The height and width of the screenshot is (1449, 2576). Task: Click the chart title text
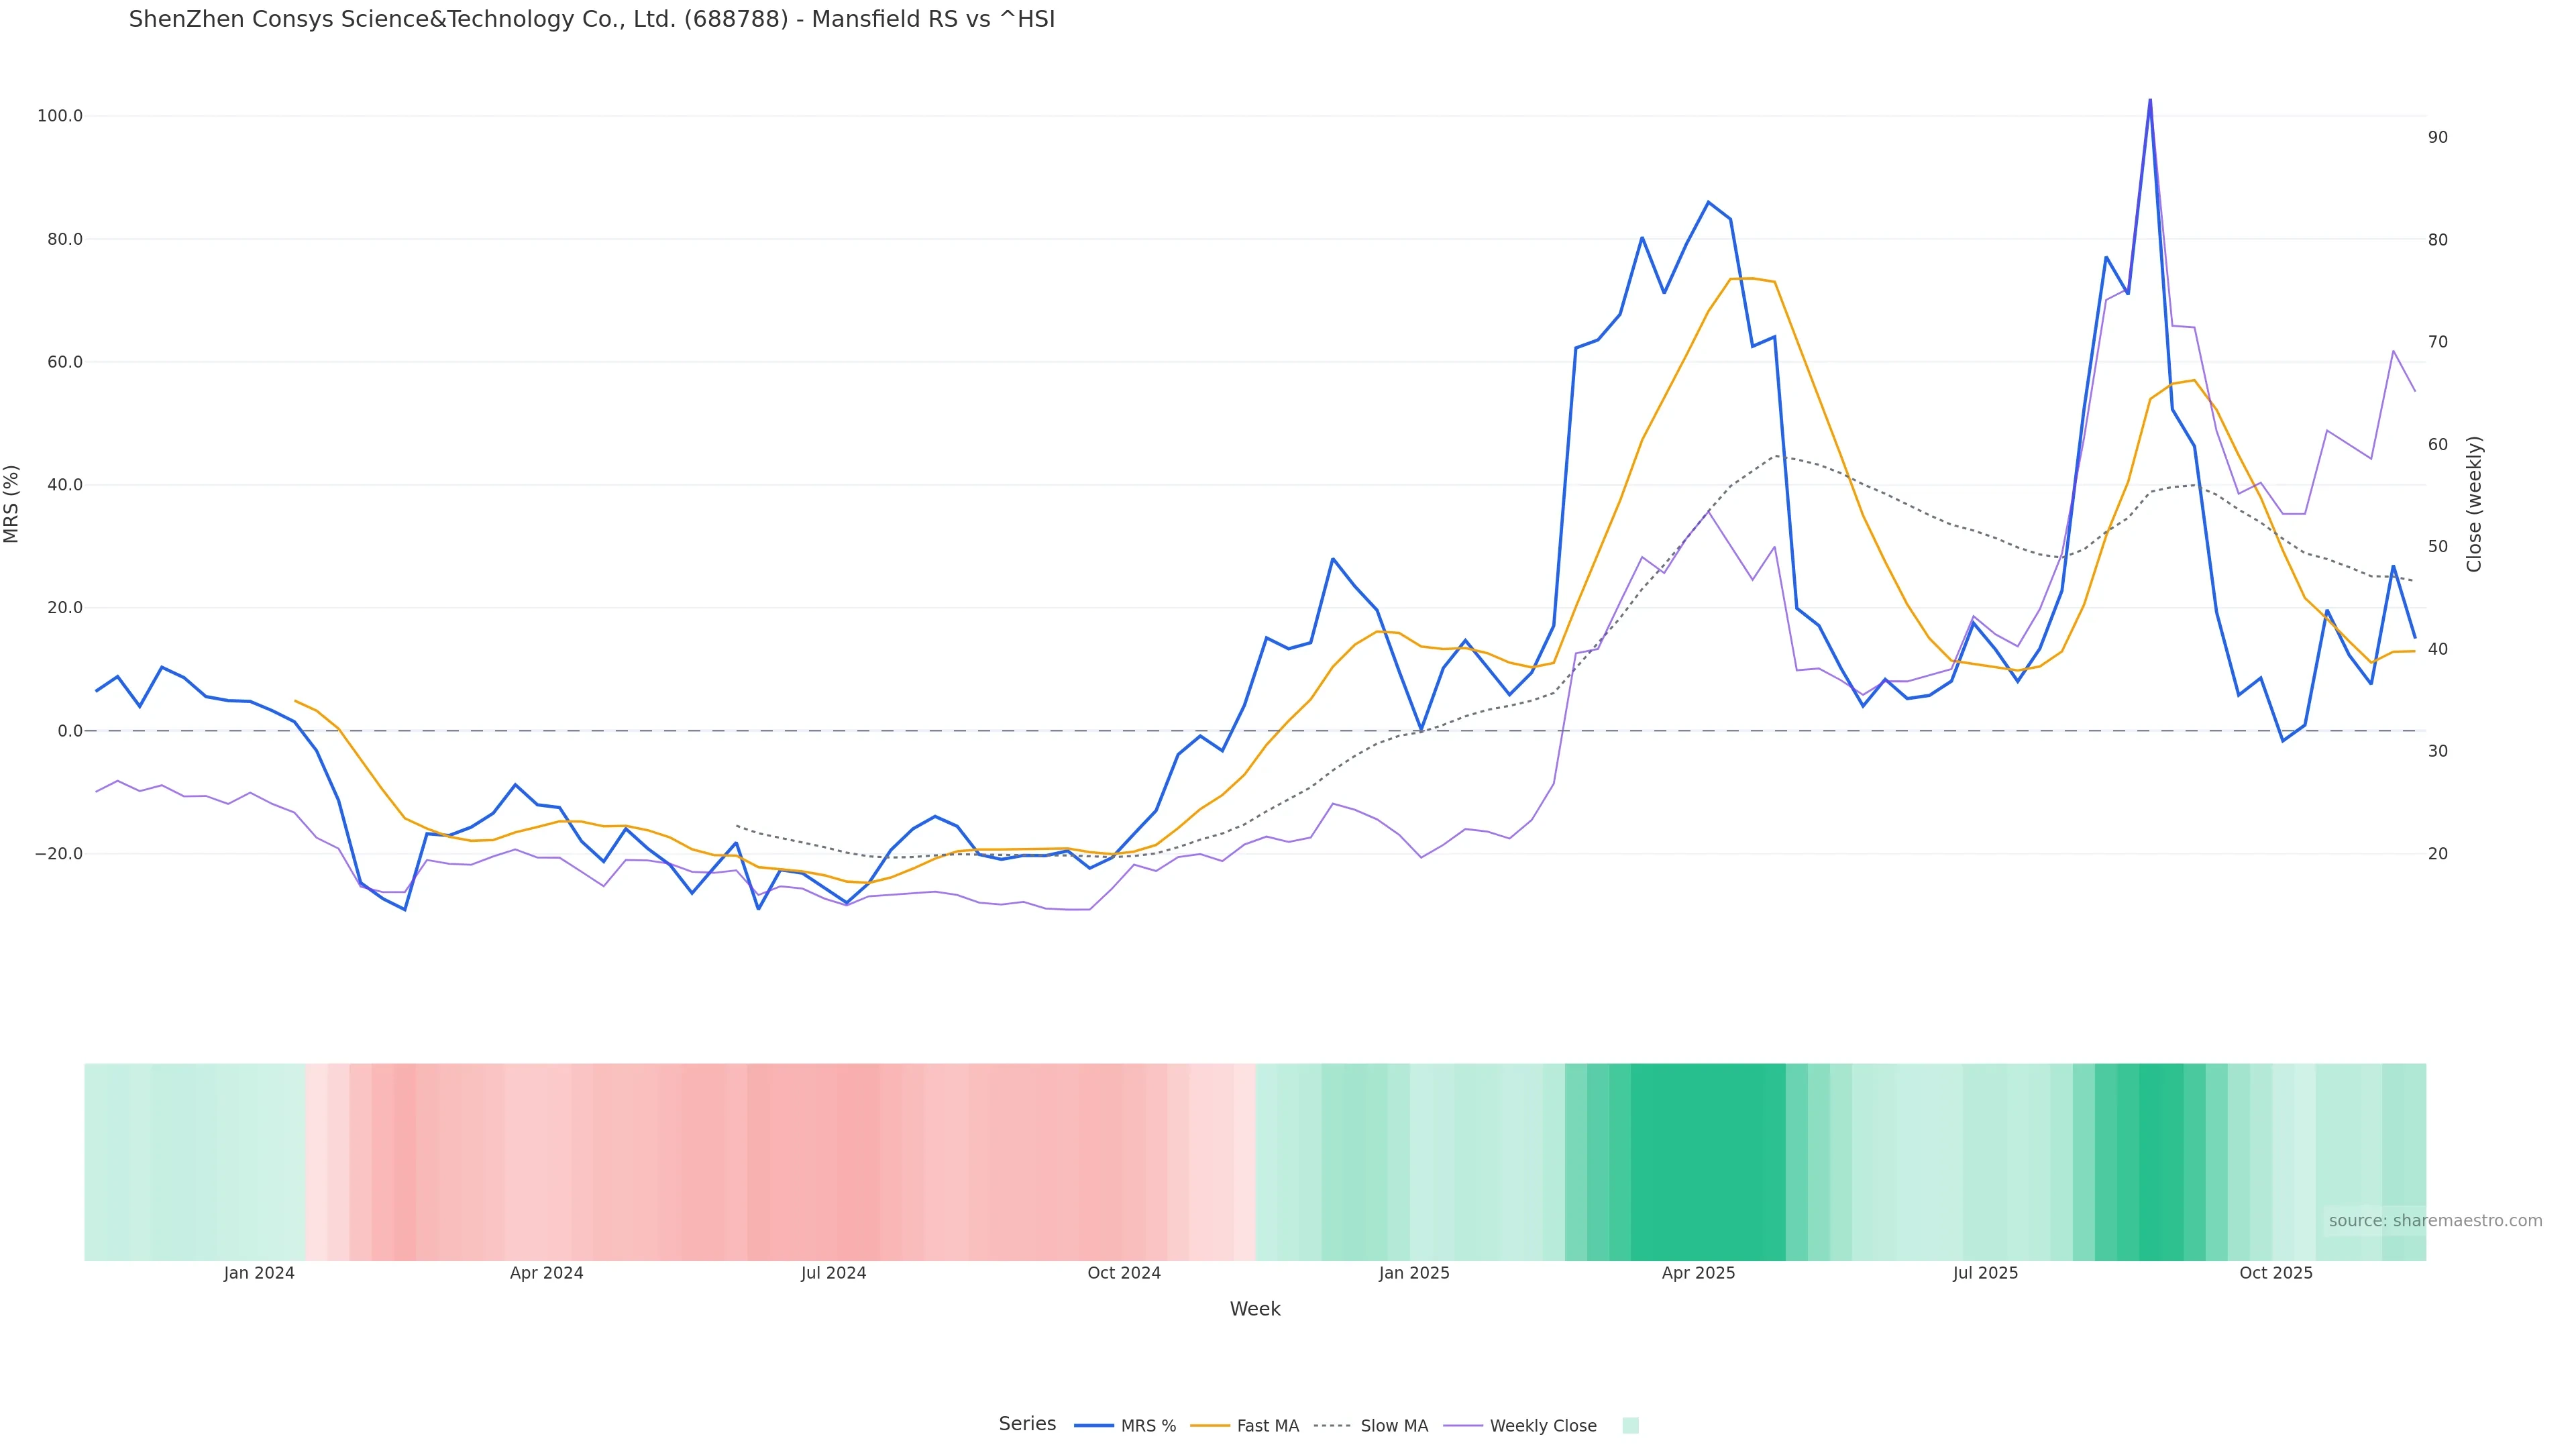[x=591, y=19]
